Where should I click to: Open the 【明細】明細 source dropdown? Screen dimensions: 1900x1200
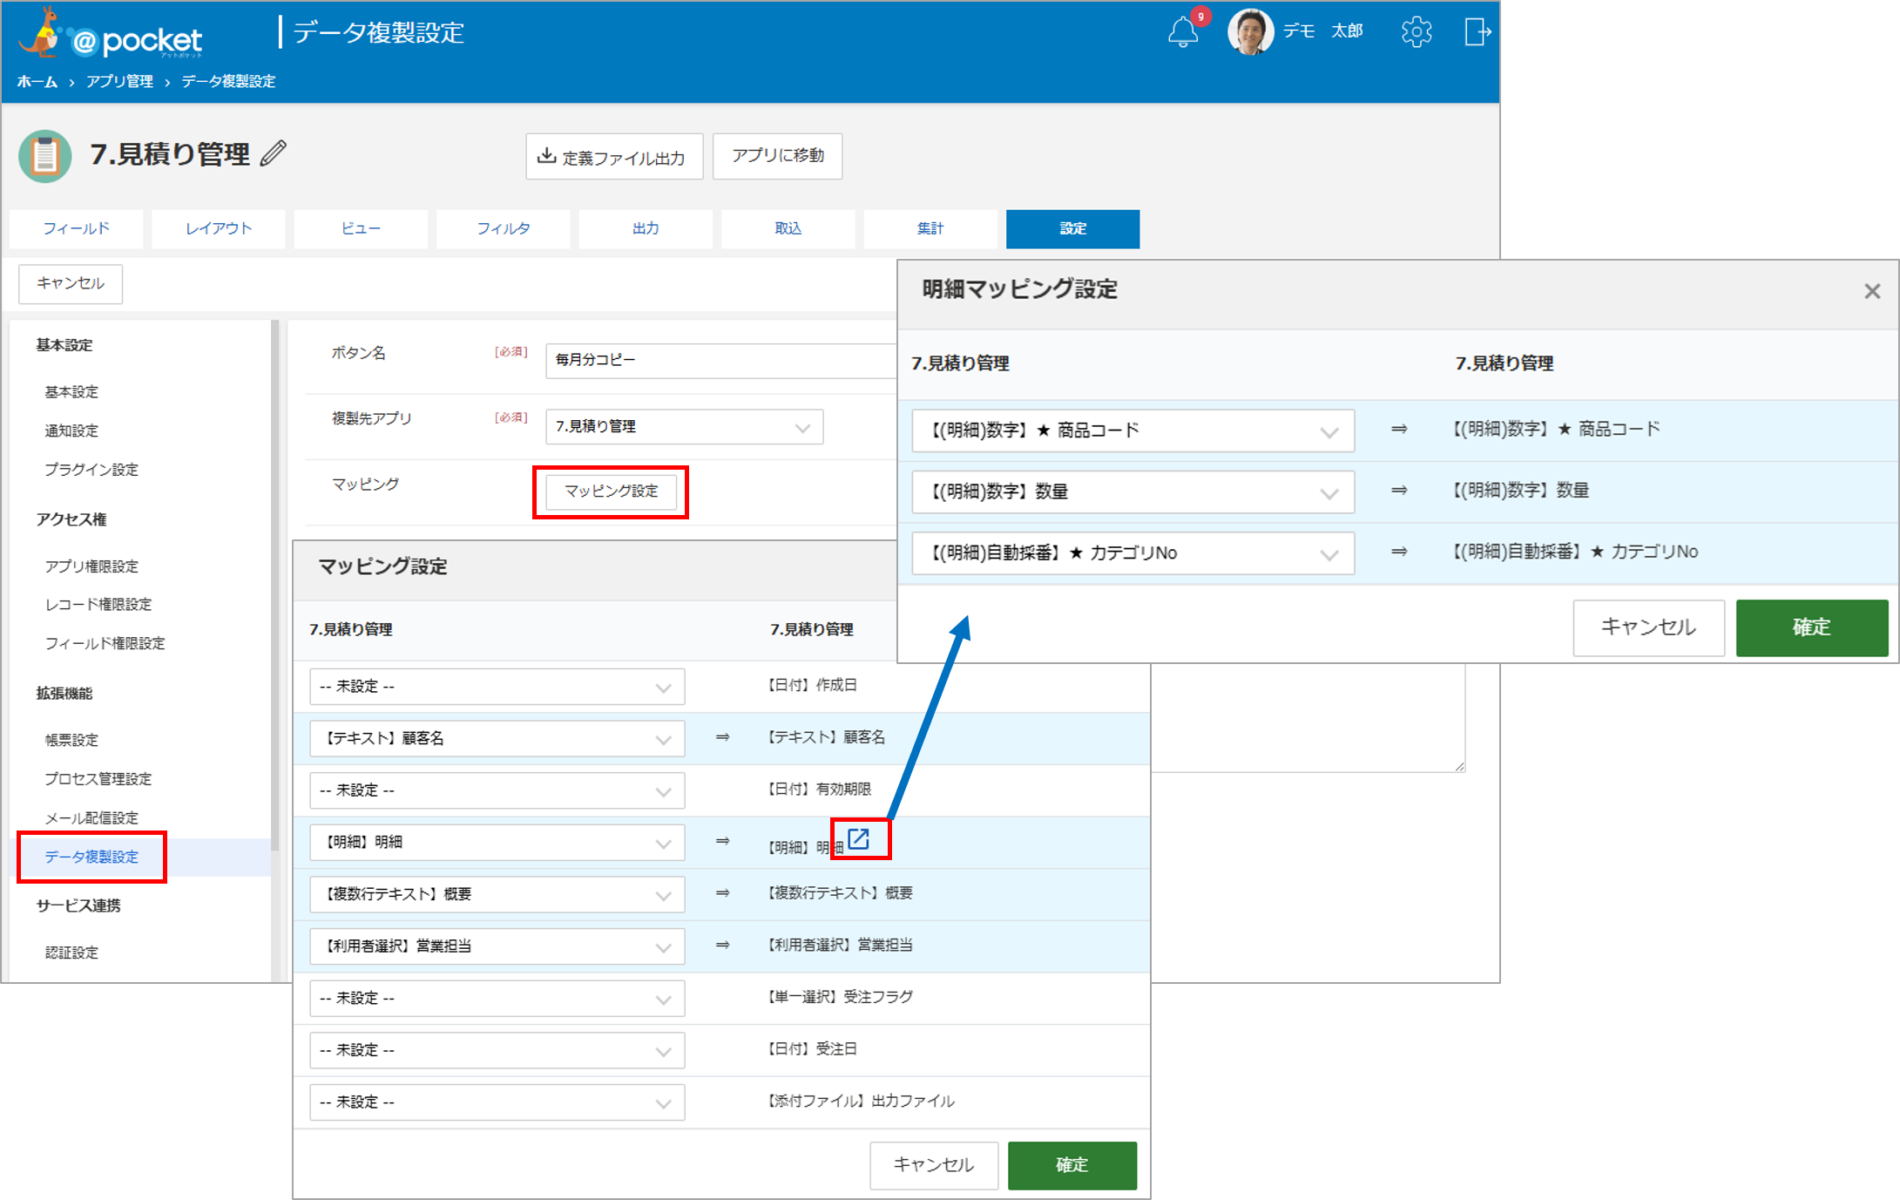tap(497, 843)
